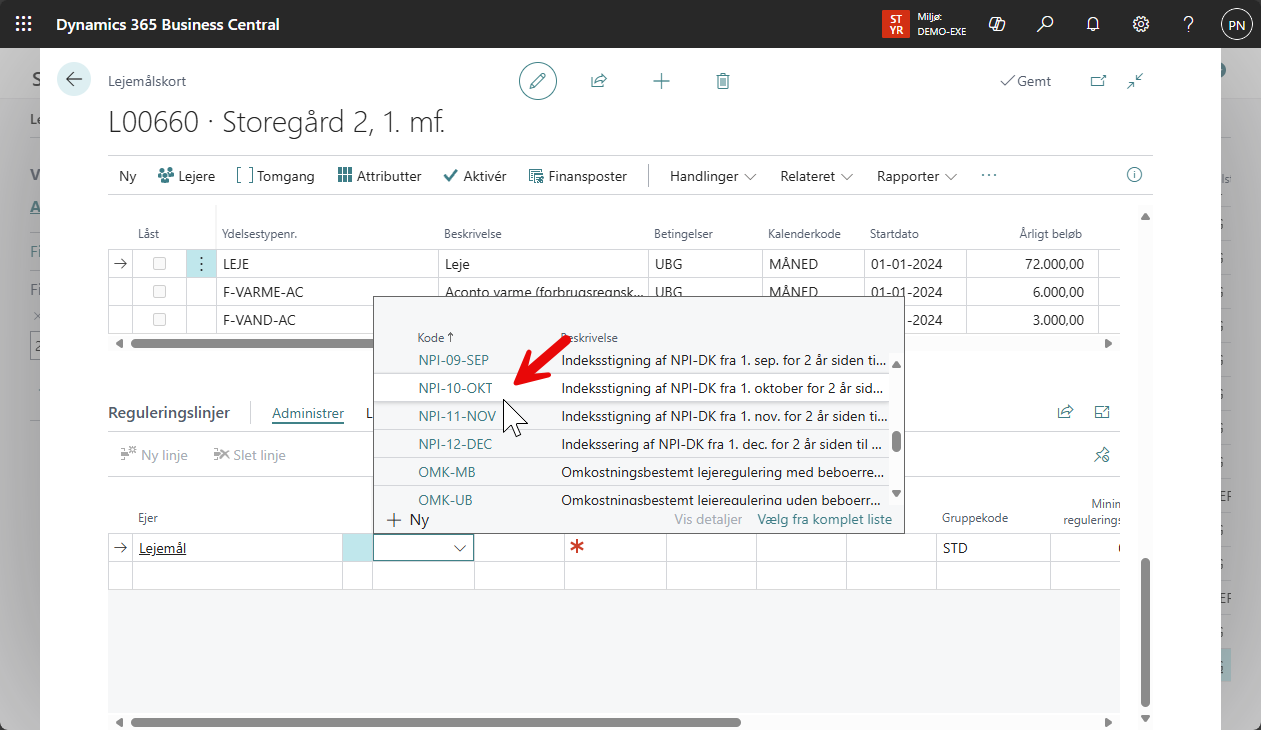Click the share icon in header
Screen dimensions: 1261x730
[x=599, y=81]
